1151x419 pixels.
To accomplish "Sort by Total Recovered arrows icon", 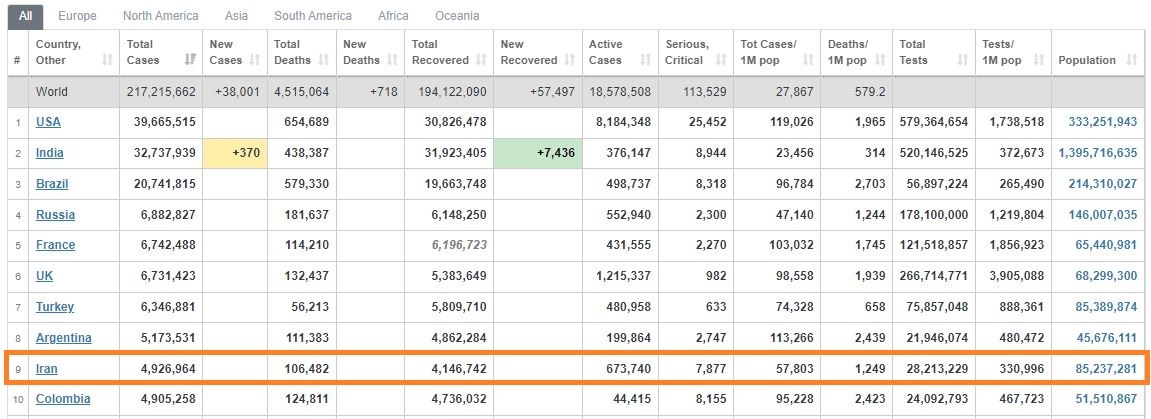I will click(482, 60).
